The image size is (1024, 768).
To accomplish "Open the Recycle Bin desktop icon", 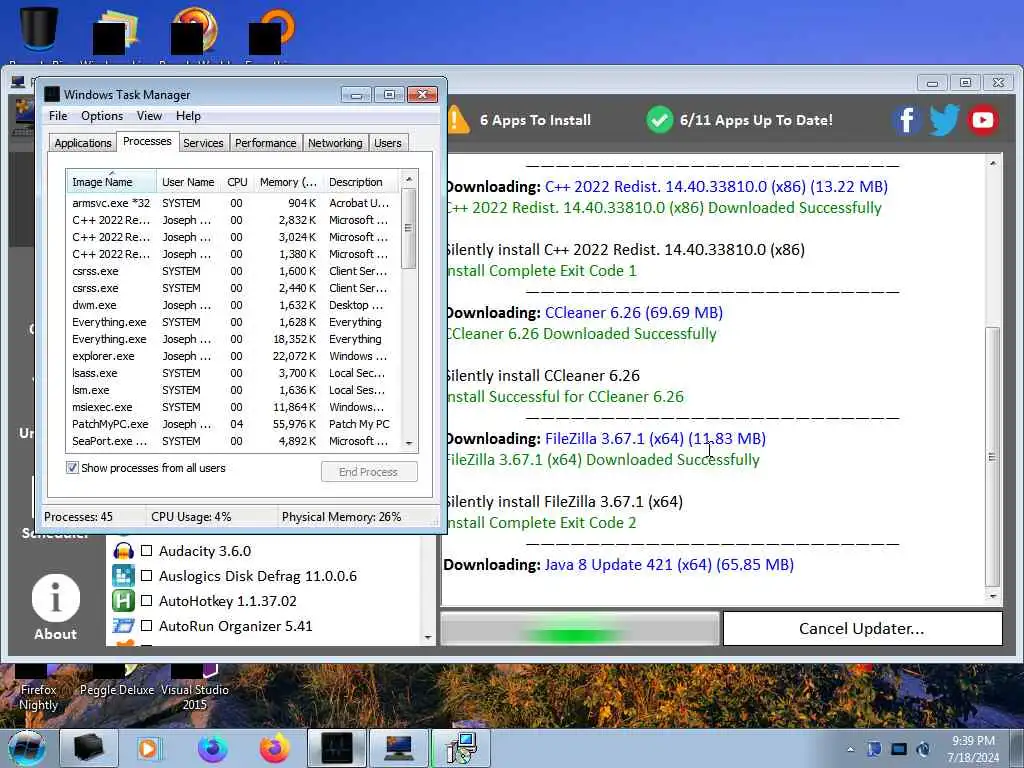I will 39,29.
